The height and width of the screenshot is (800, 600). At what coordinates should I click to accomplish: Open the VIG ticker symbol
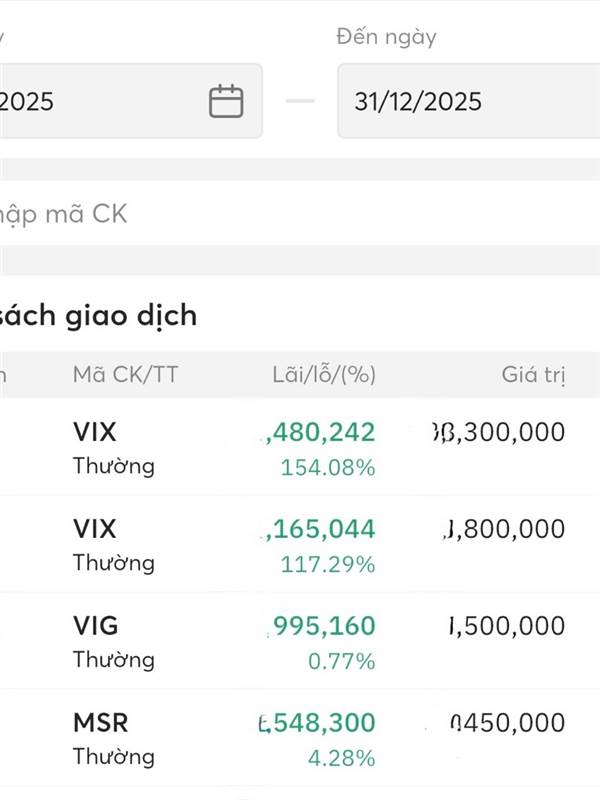click(95, 626)
